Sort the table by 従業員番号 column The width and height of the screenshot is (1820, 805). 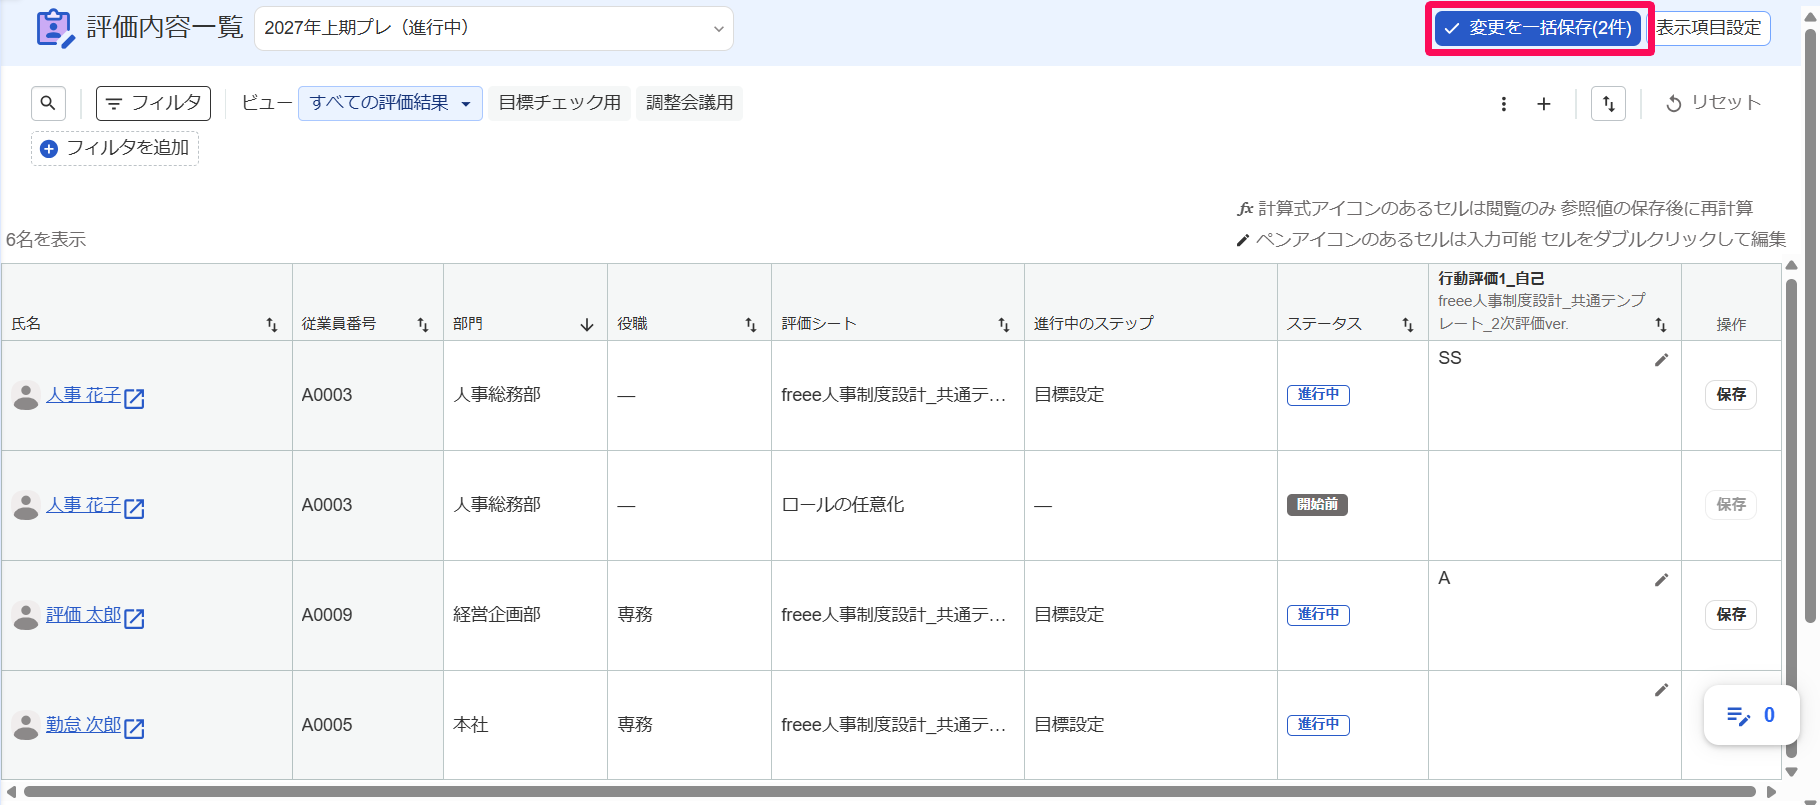(423, 325)
